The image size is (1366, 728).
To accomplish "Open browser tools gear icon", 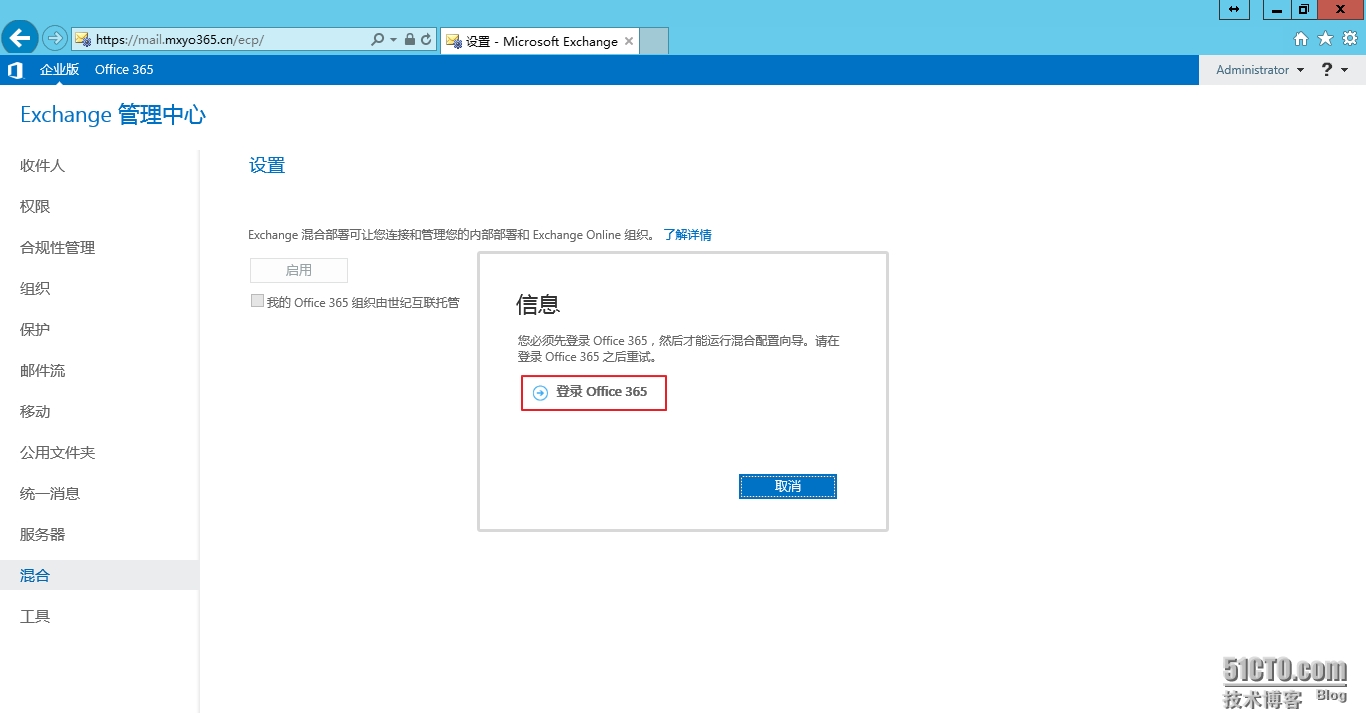I will tap(1349, 39).
